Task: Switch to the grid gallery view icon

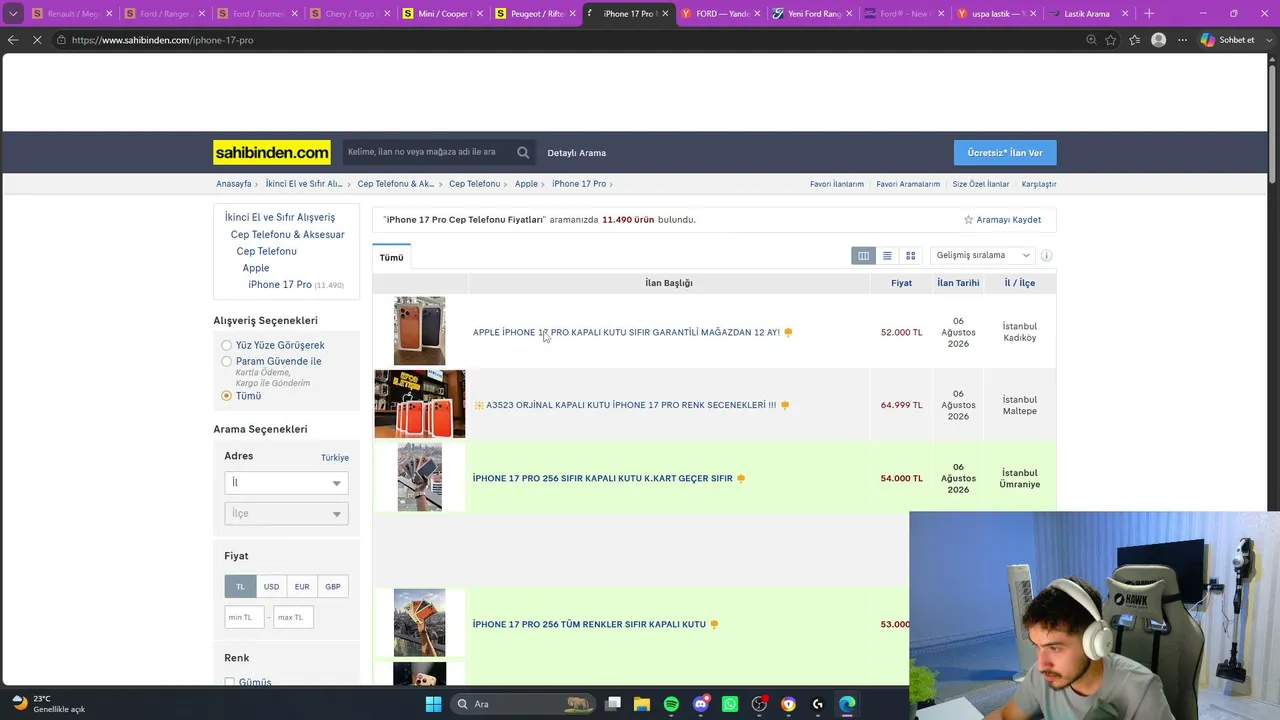Action: pyautogui.click(x=910, y=256)
